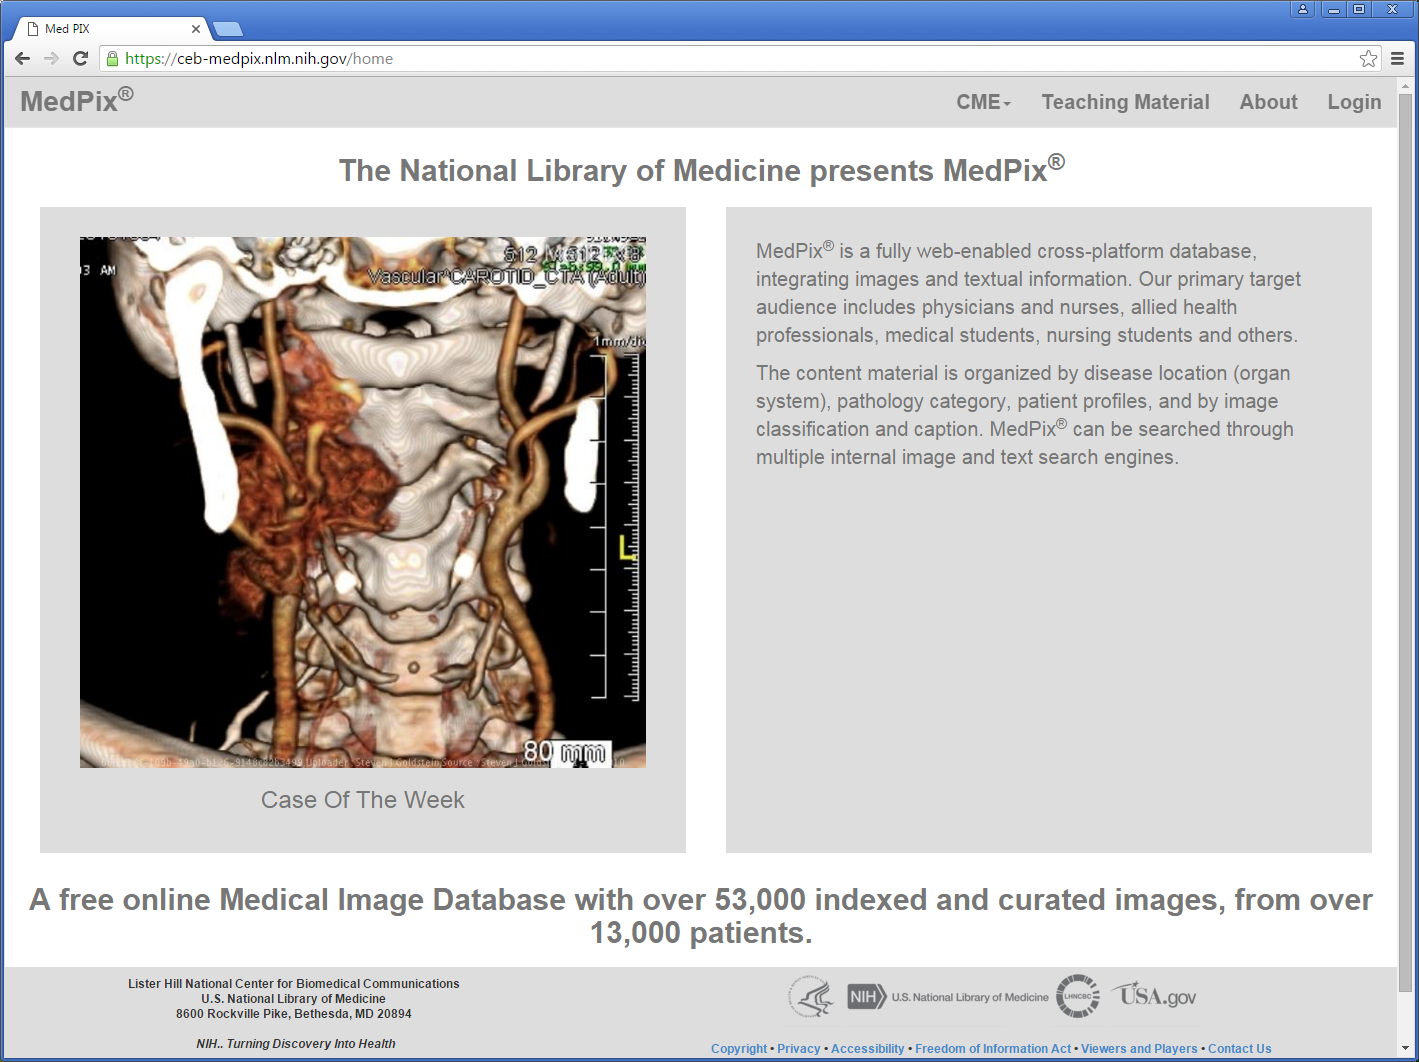The height and width of the screenshot is (1062, 1419).
Task: Click the Freedom of Information Act link
Action: coord(993,1048)
